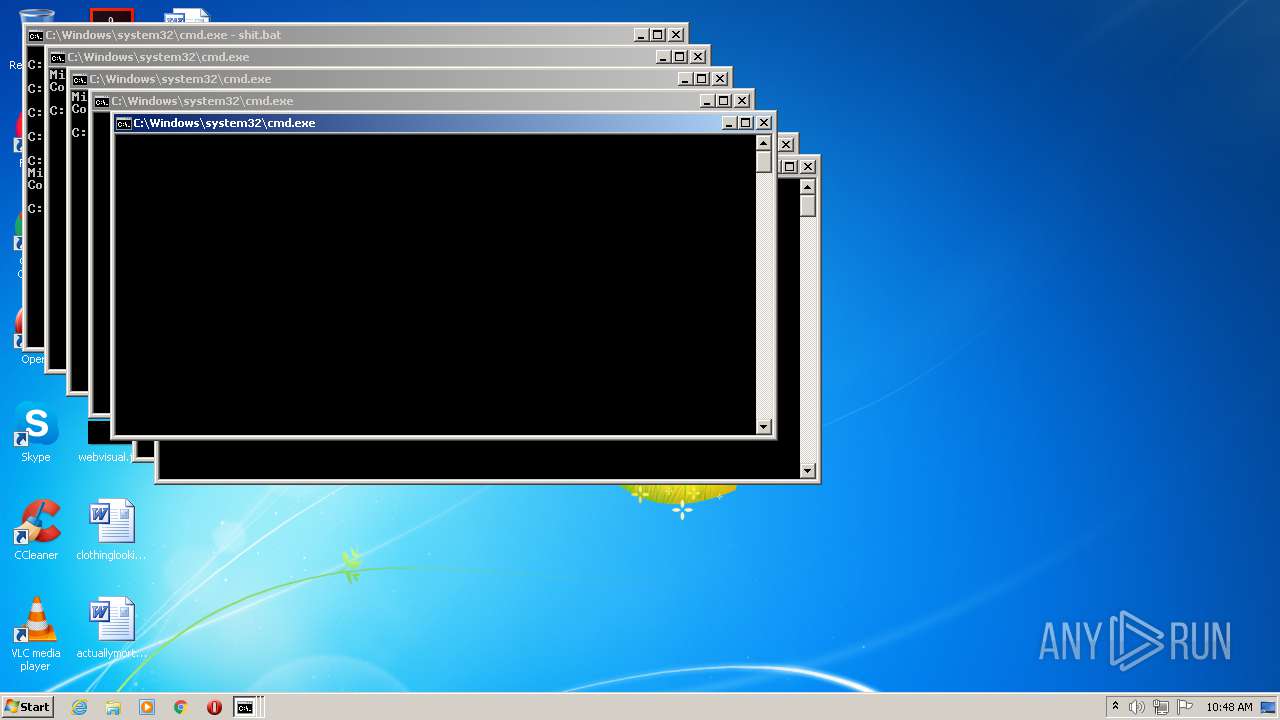The width and height of the screenshot is (1280, 720).
Task: Close the second cmd.exe window
Action: click(x=698, y=57)
